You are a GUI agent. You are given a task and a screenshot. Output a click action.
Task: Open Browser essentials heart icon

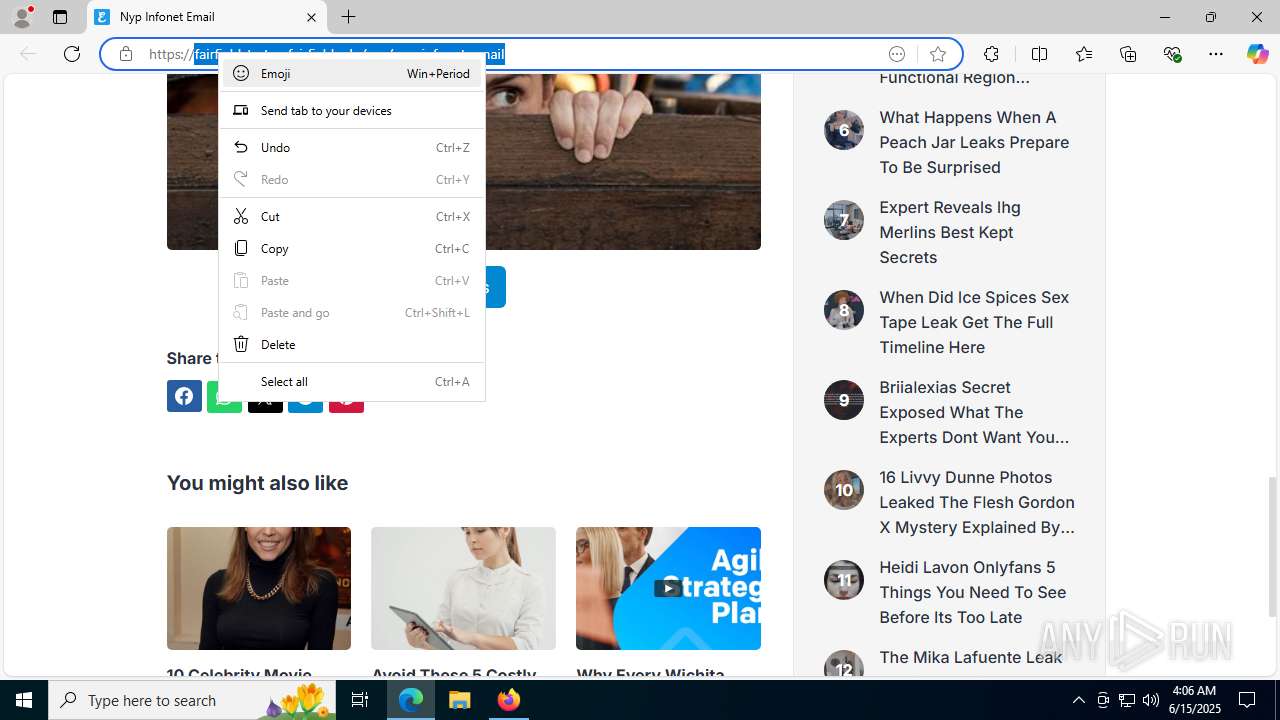click(1173, 54)
